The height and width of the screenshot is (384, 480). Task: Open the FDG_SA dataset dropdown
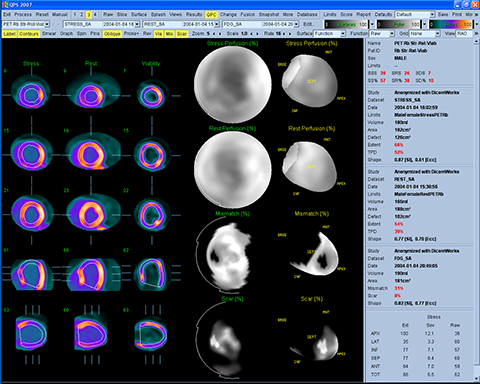(x=261, y=24)
